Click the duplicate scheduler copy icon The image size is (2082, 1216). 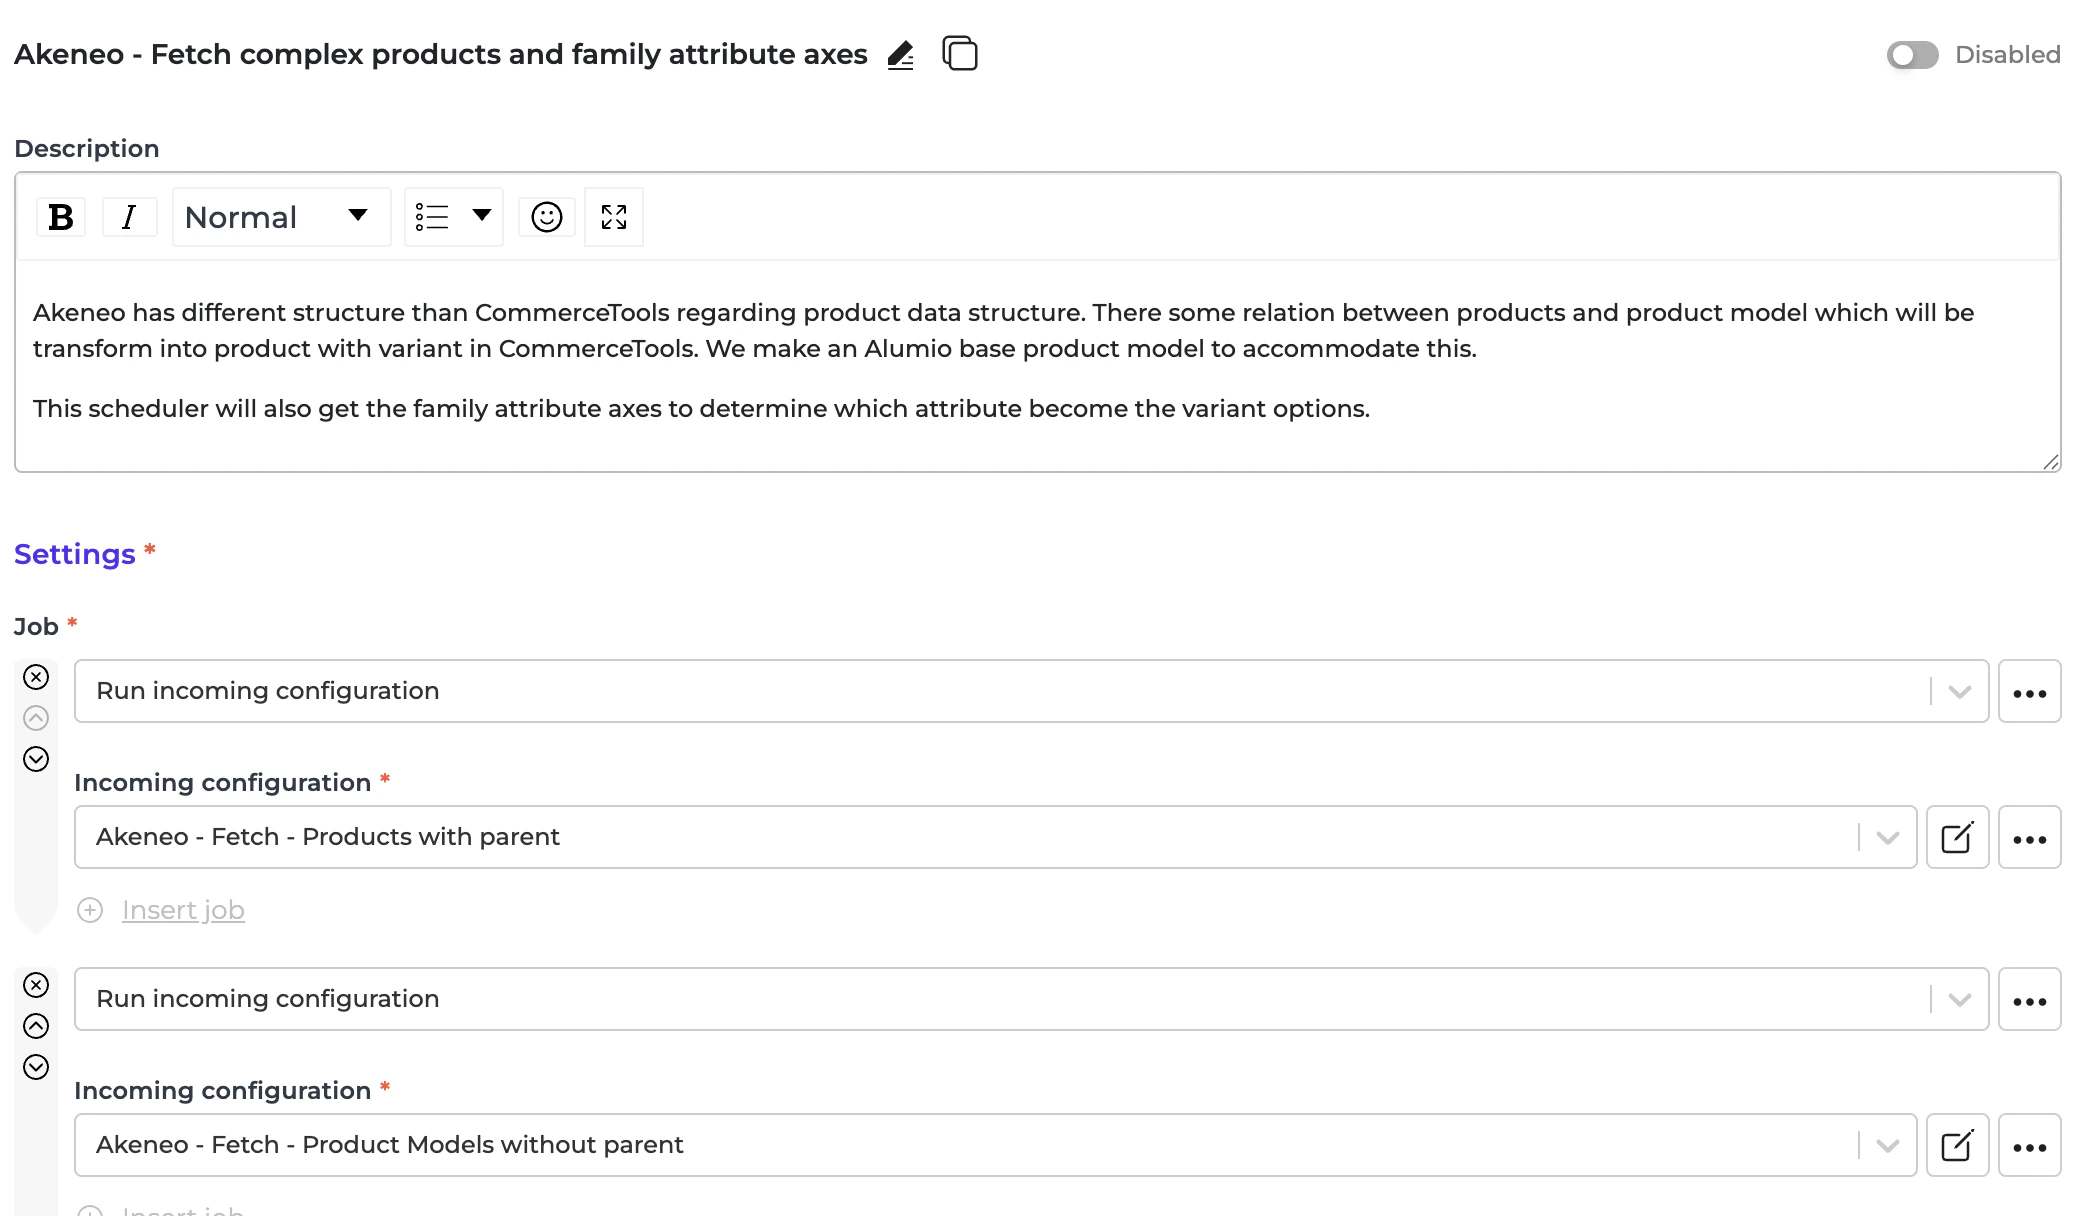pos(960,53)
